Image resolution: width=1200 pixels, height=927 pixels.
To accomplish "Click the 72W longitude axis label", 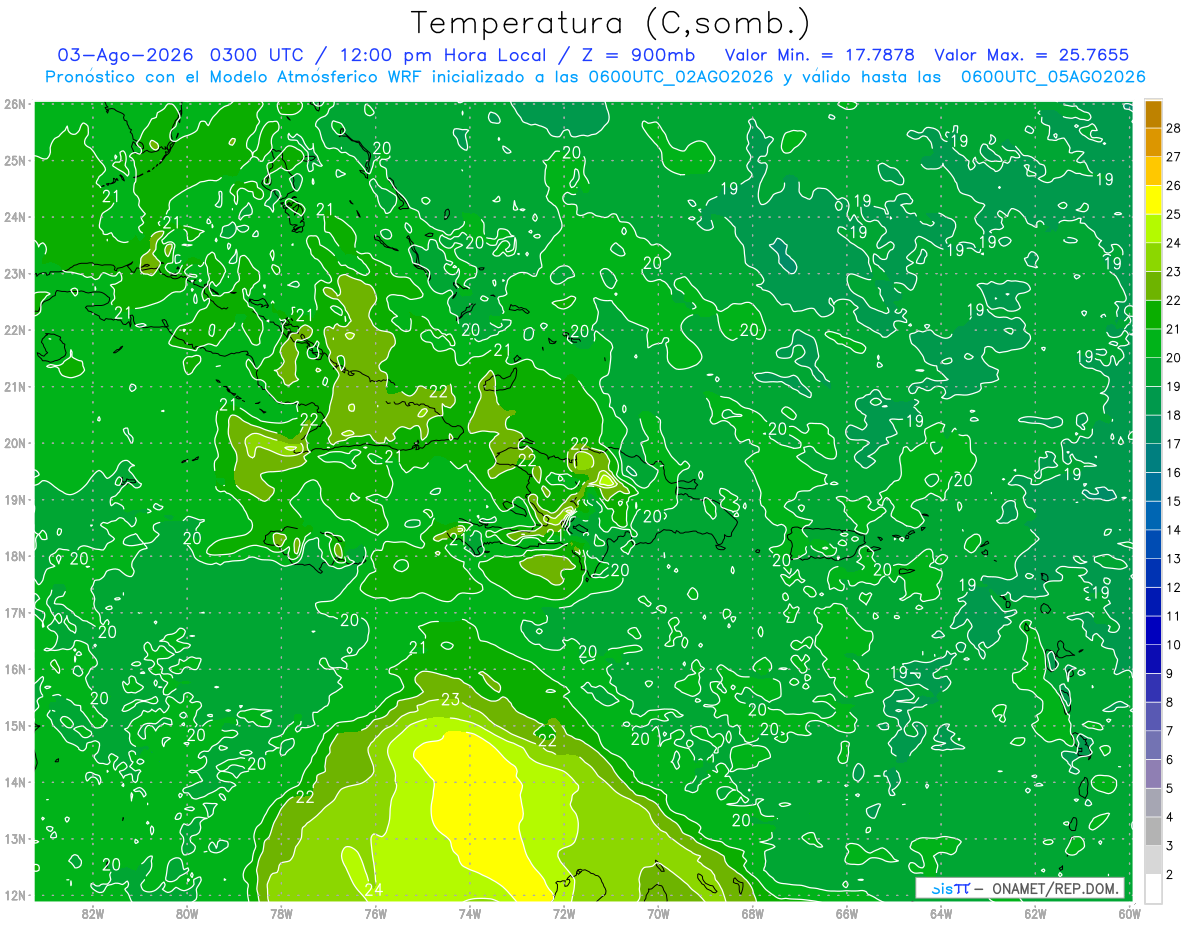I will tap(564, 913).
